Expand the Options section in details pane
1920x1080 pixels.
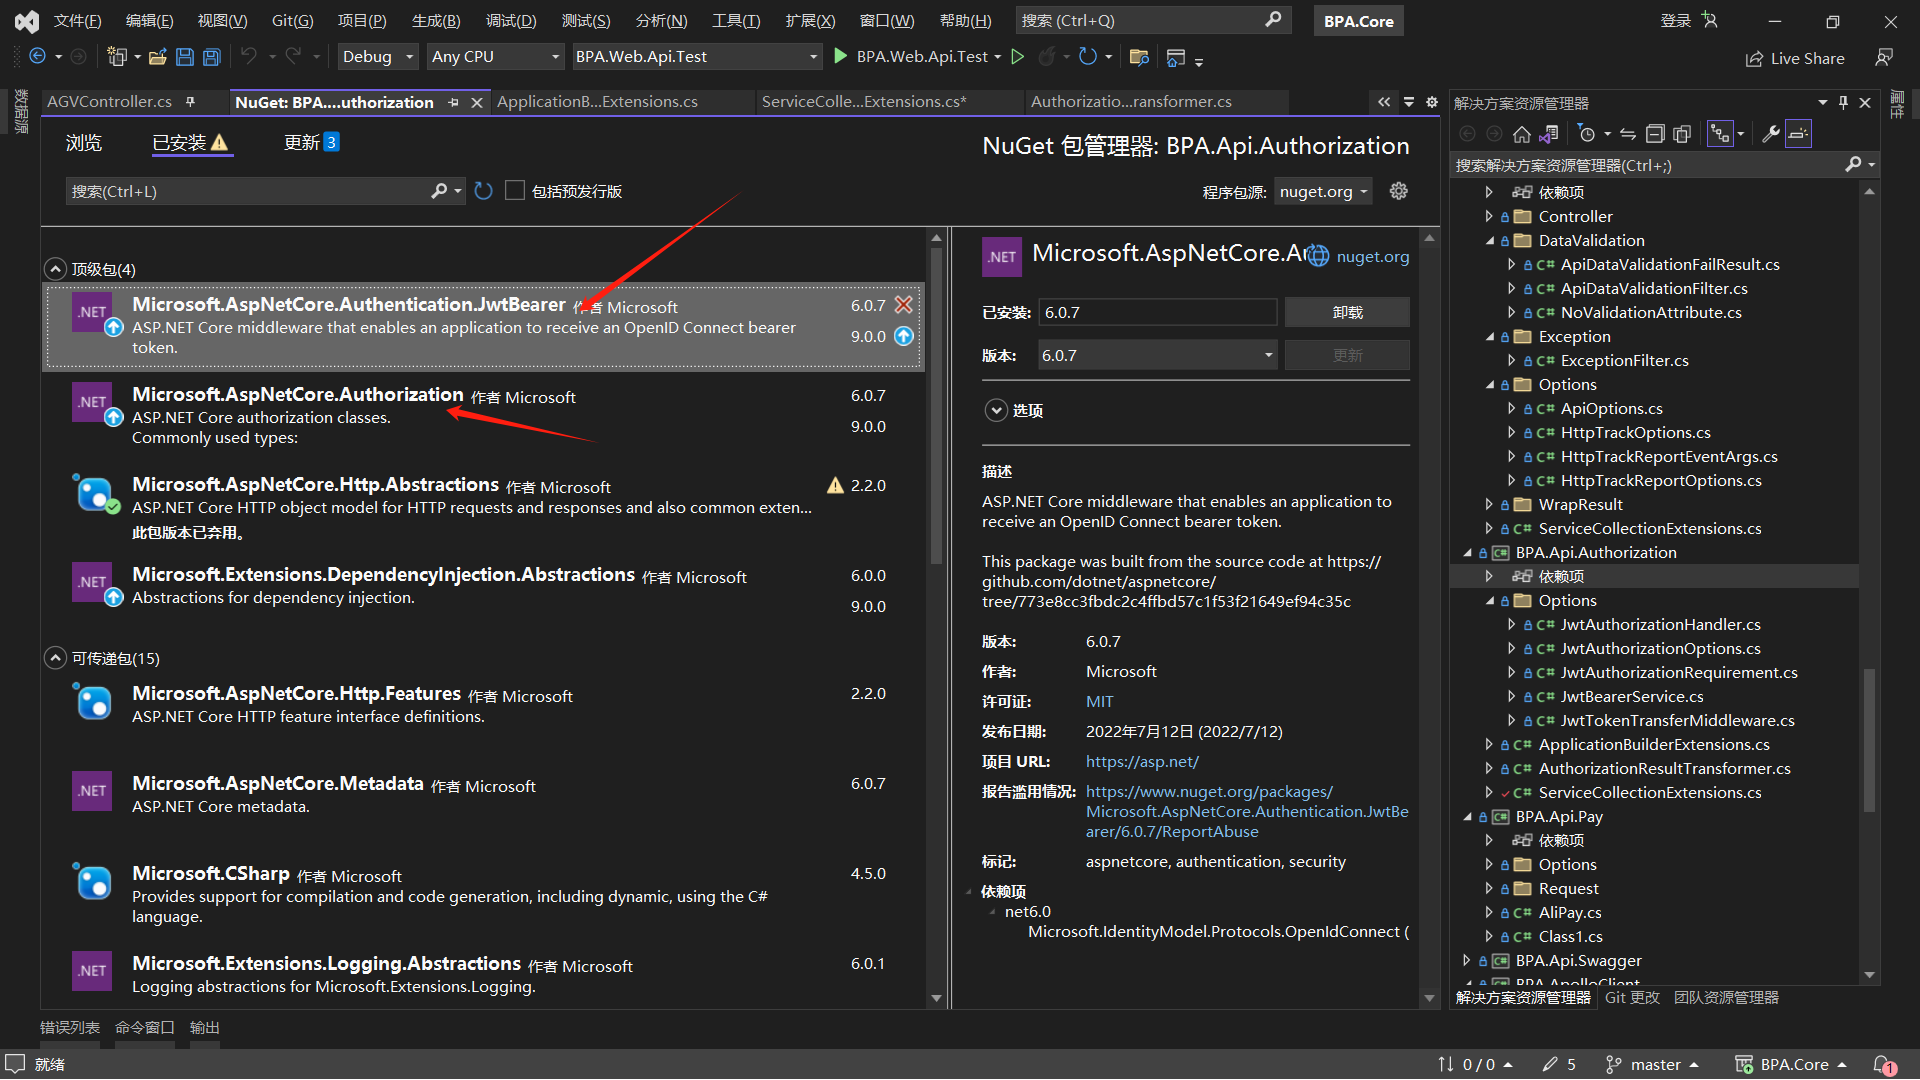pos(995,410)
